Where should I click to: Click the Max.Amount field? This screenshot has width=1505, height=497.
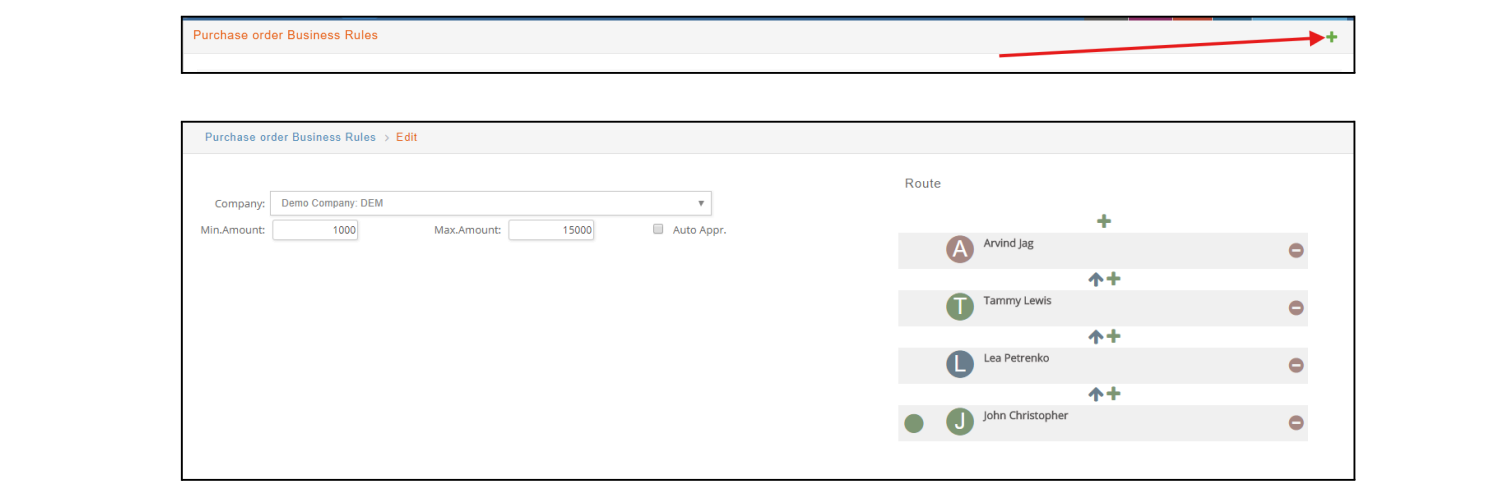[551, 230]
